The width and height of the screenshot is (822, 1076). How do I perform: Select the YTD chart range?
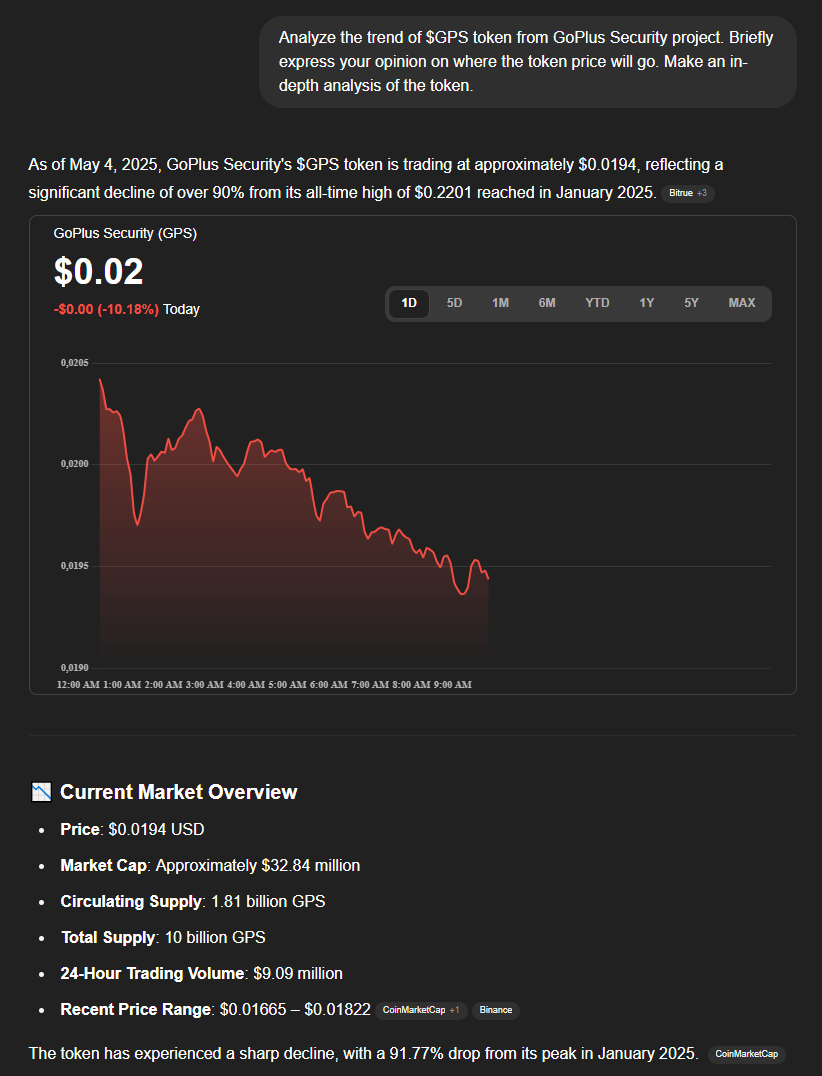pyautogui.click(x=597, y=303)
